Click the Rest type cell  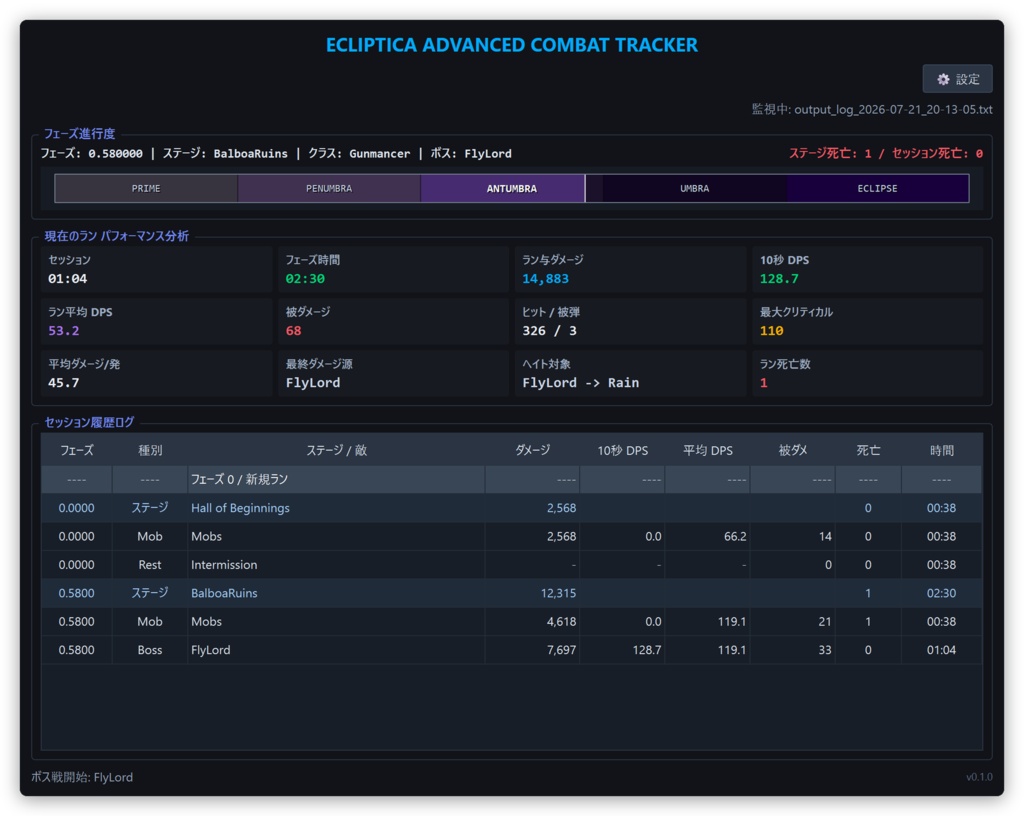[150, 565]
